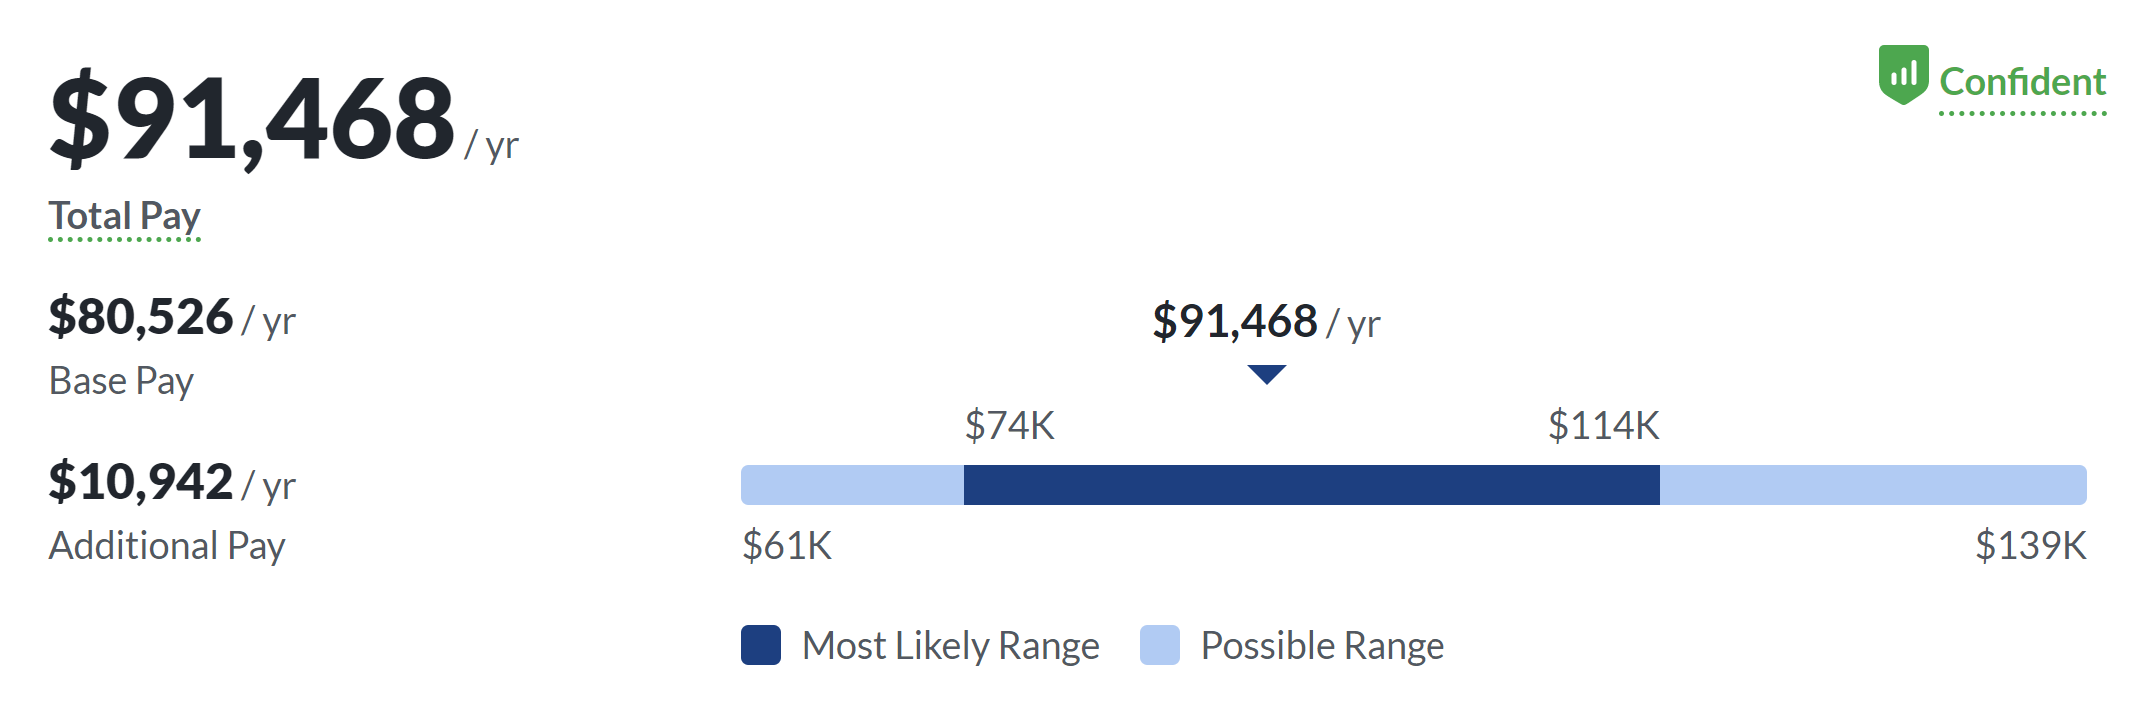This screenshot has width=2154, height=717.
Task: Click the $114K upper range label
Action: [1603, 426]
